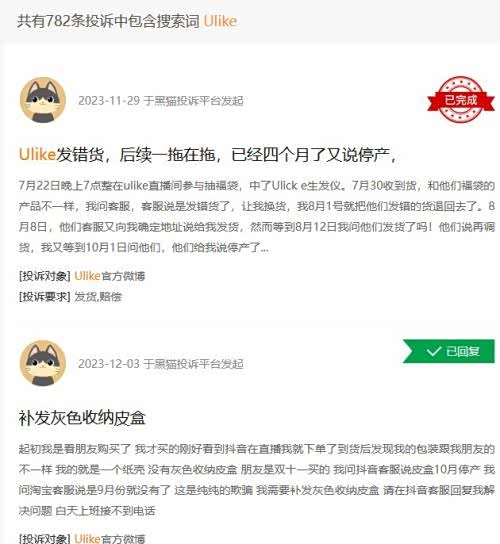
Task: Click the [投诉对象] label in first complaint
Action: [x=45, y=276]
